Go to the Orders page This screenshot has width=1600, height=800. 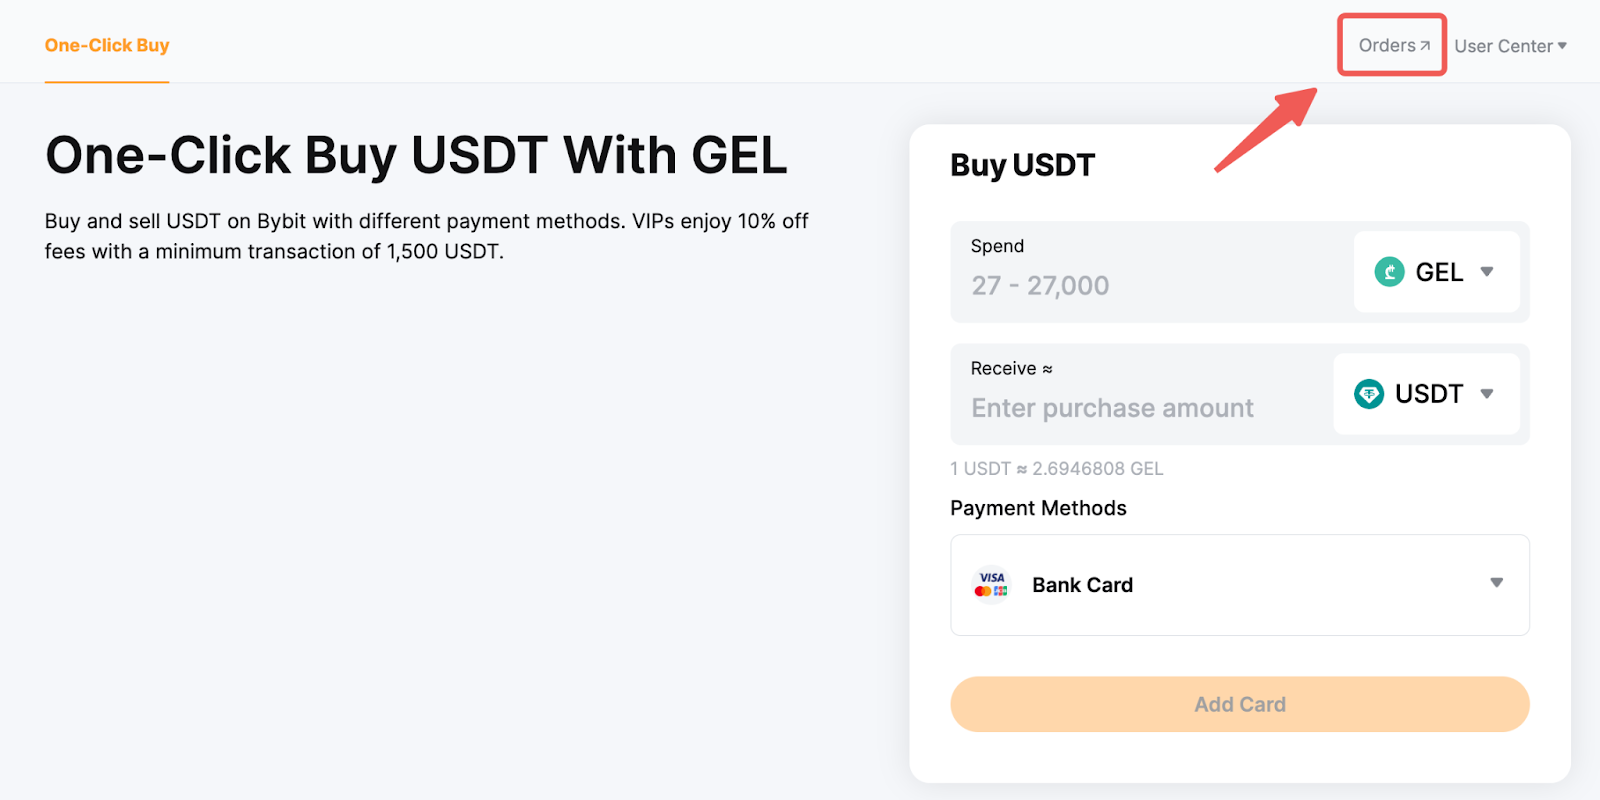[1387, 46]
